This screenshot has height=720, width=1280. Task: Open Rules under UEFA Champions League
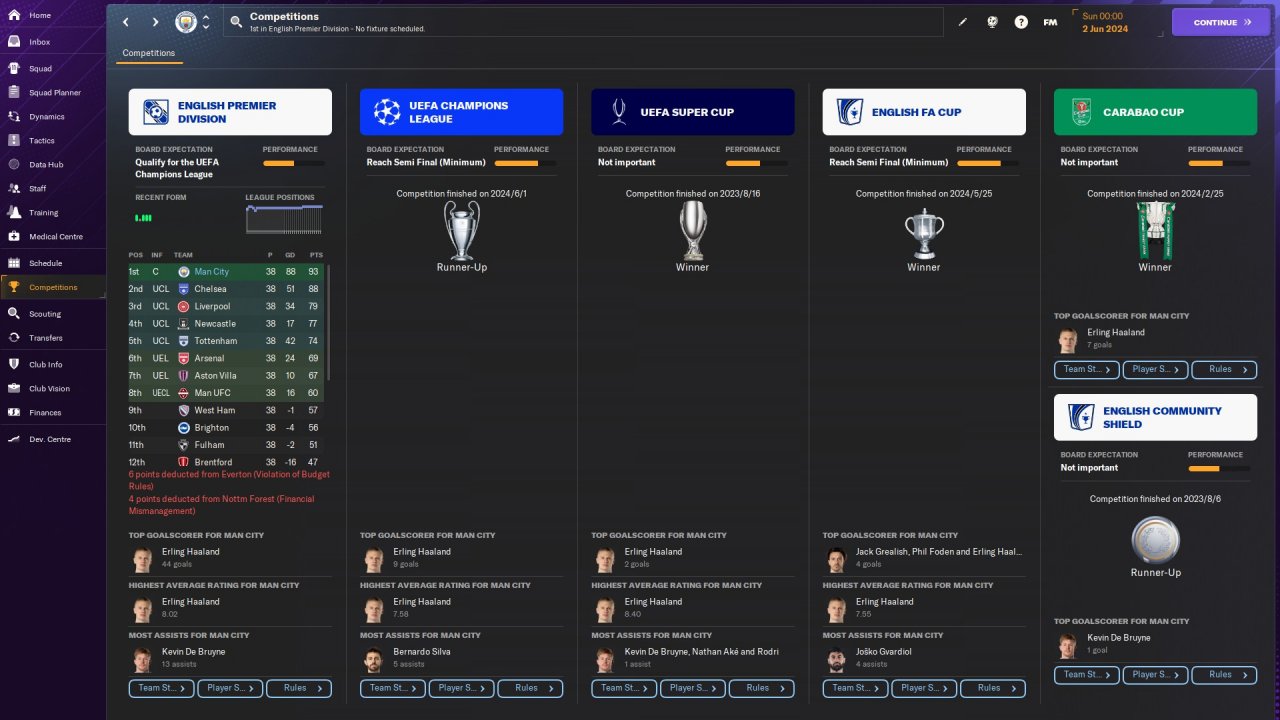tap(530, 688)
